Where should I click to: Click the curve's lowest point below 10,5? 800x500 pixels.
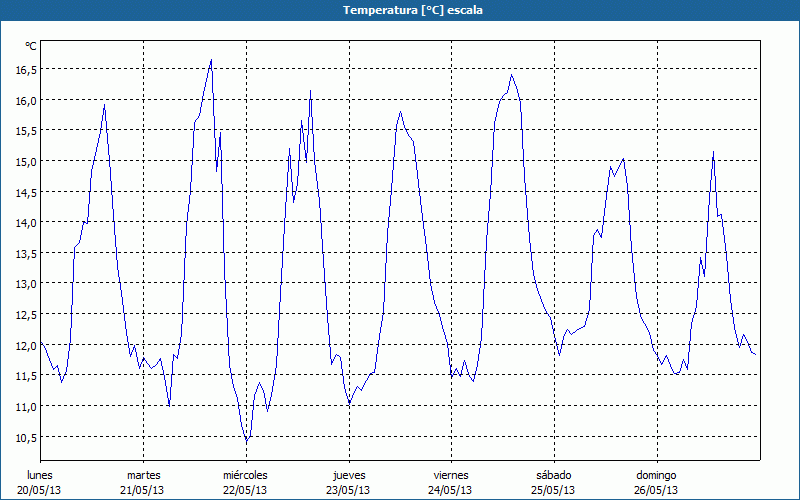click(x=247, y=441)
